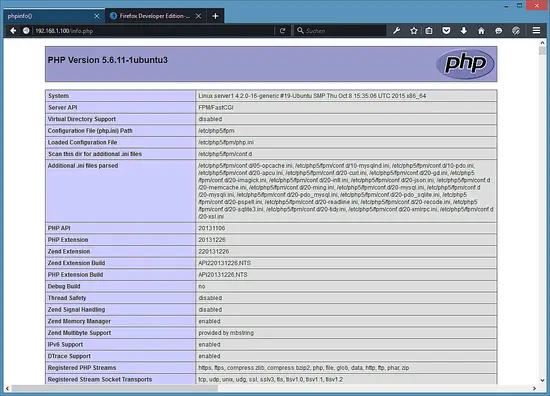The height and width of the screenshot is (396, 550).
Task: Click the IPv6 Support label
Action: (x=65, y=344)
